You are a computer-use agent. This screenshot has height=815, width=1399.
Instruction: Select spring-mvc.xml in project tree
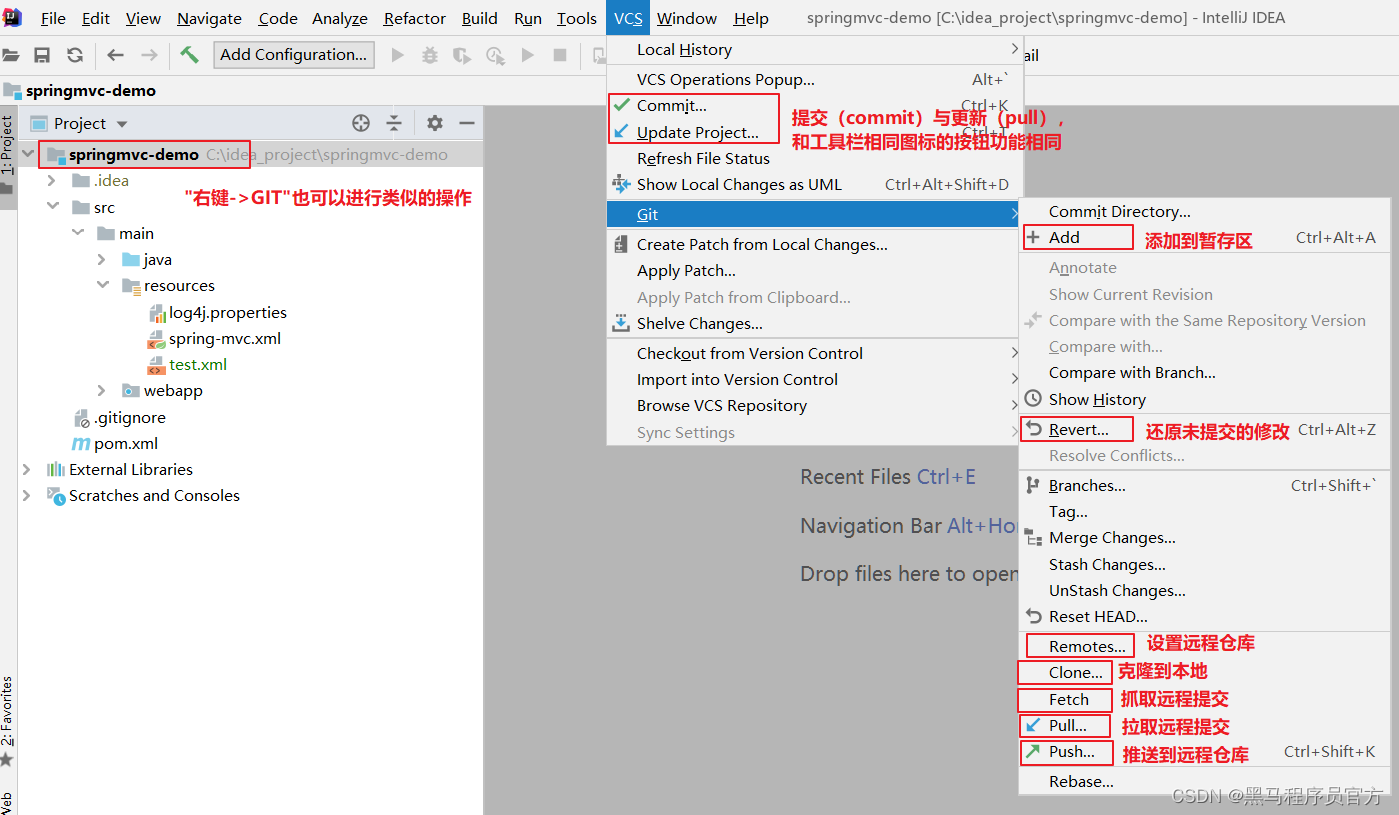tap(225, 338)
